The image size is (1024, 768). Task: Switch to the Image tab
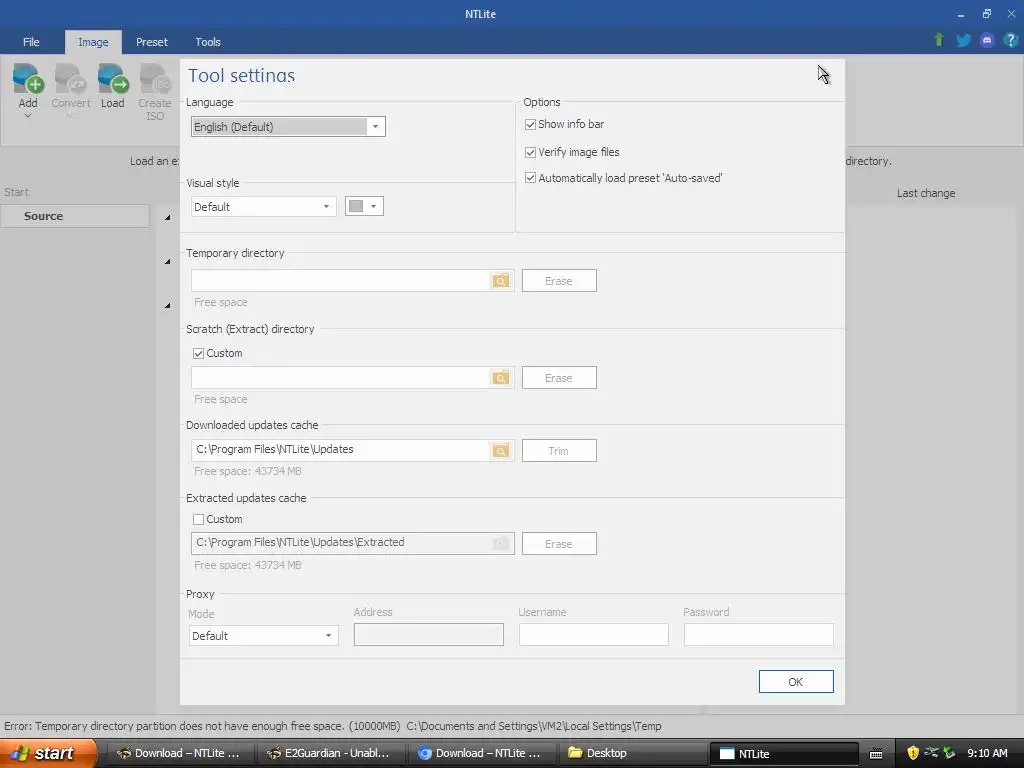[x=93, y=42]
